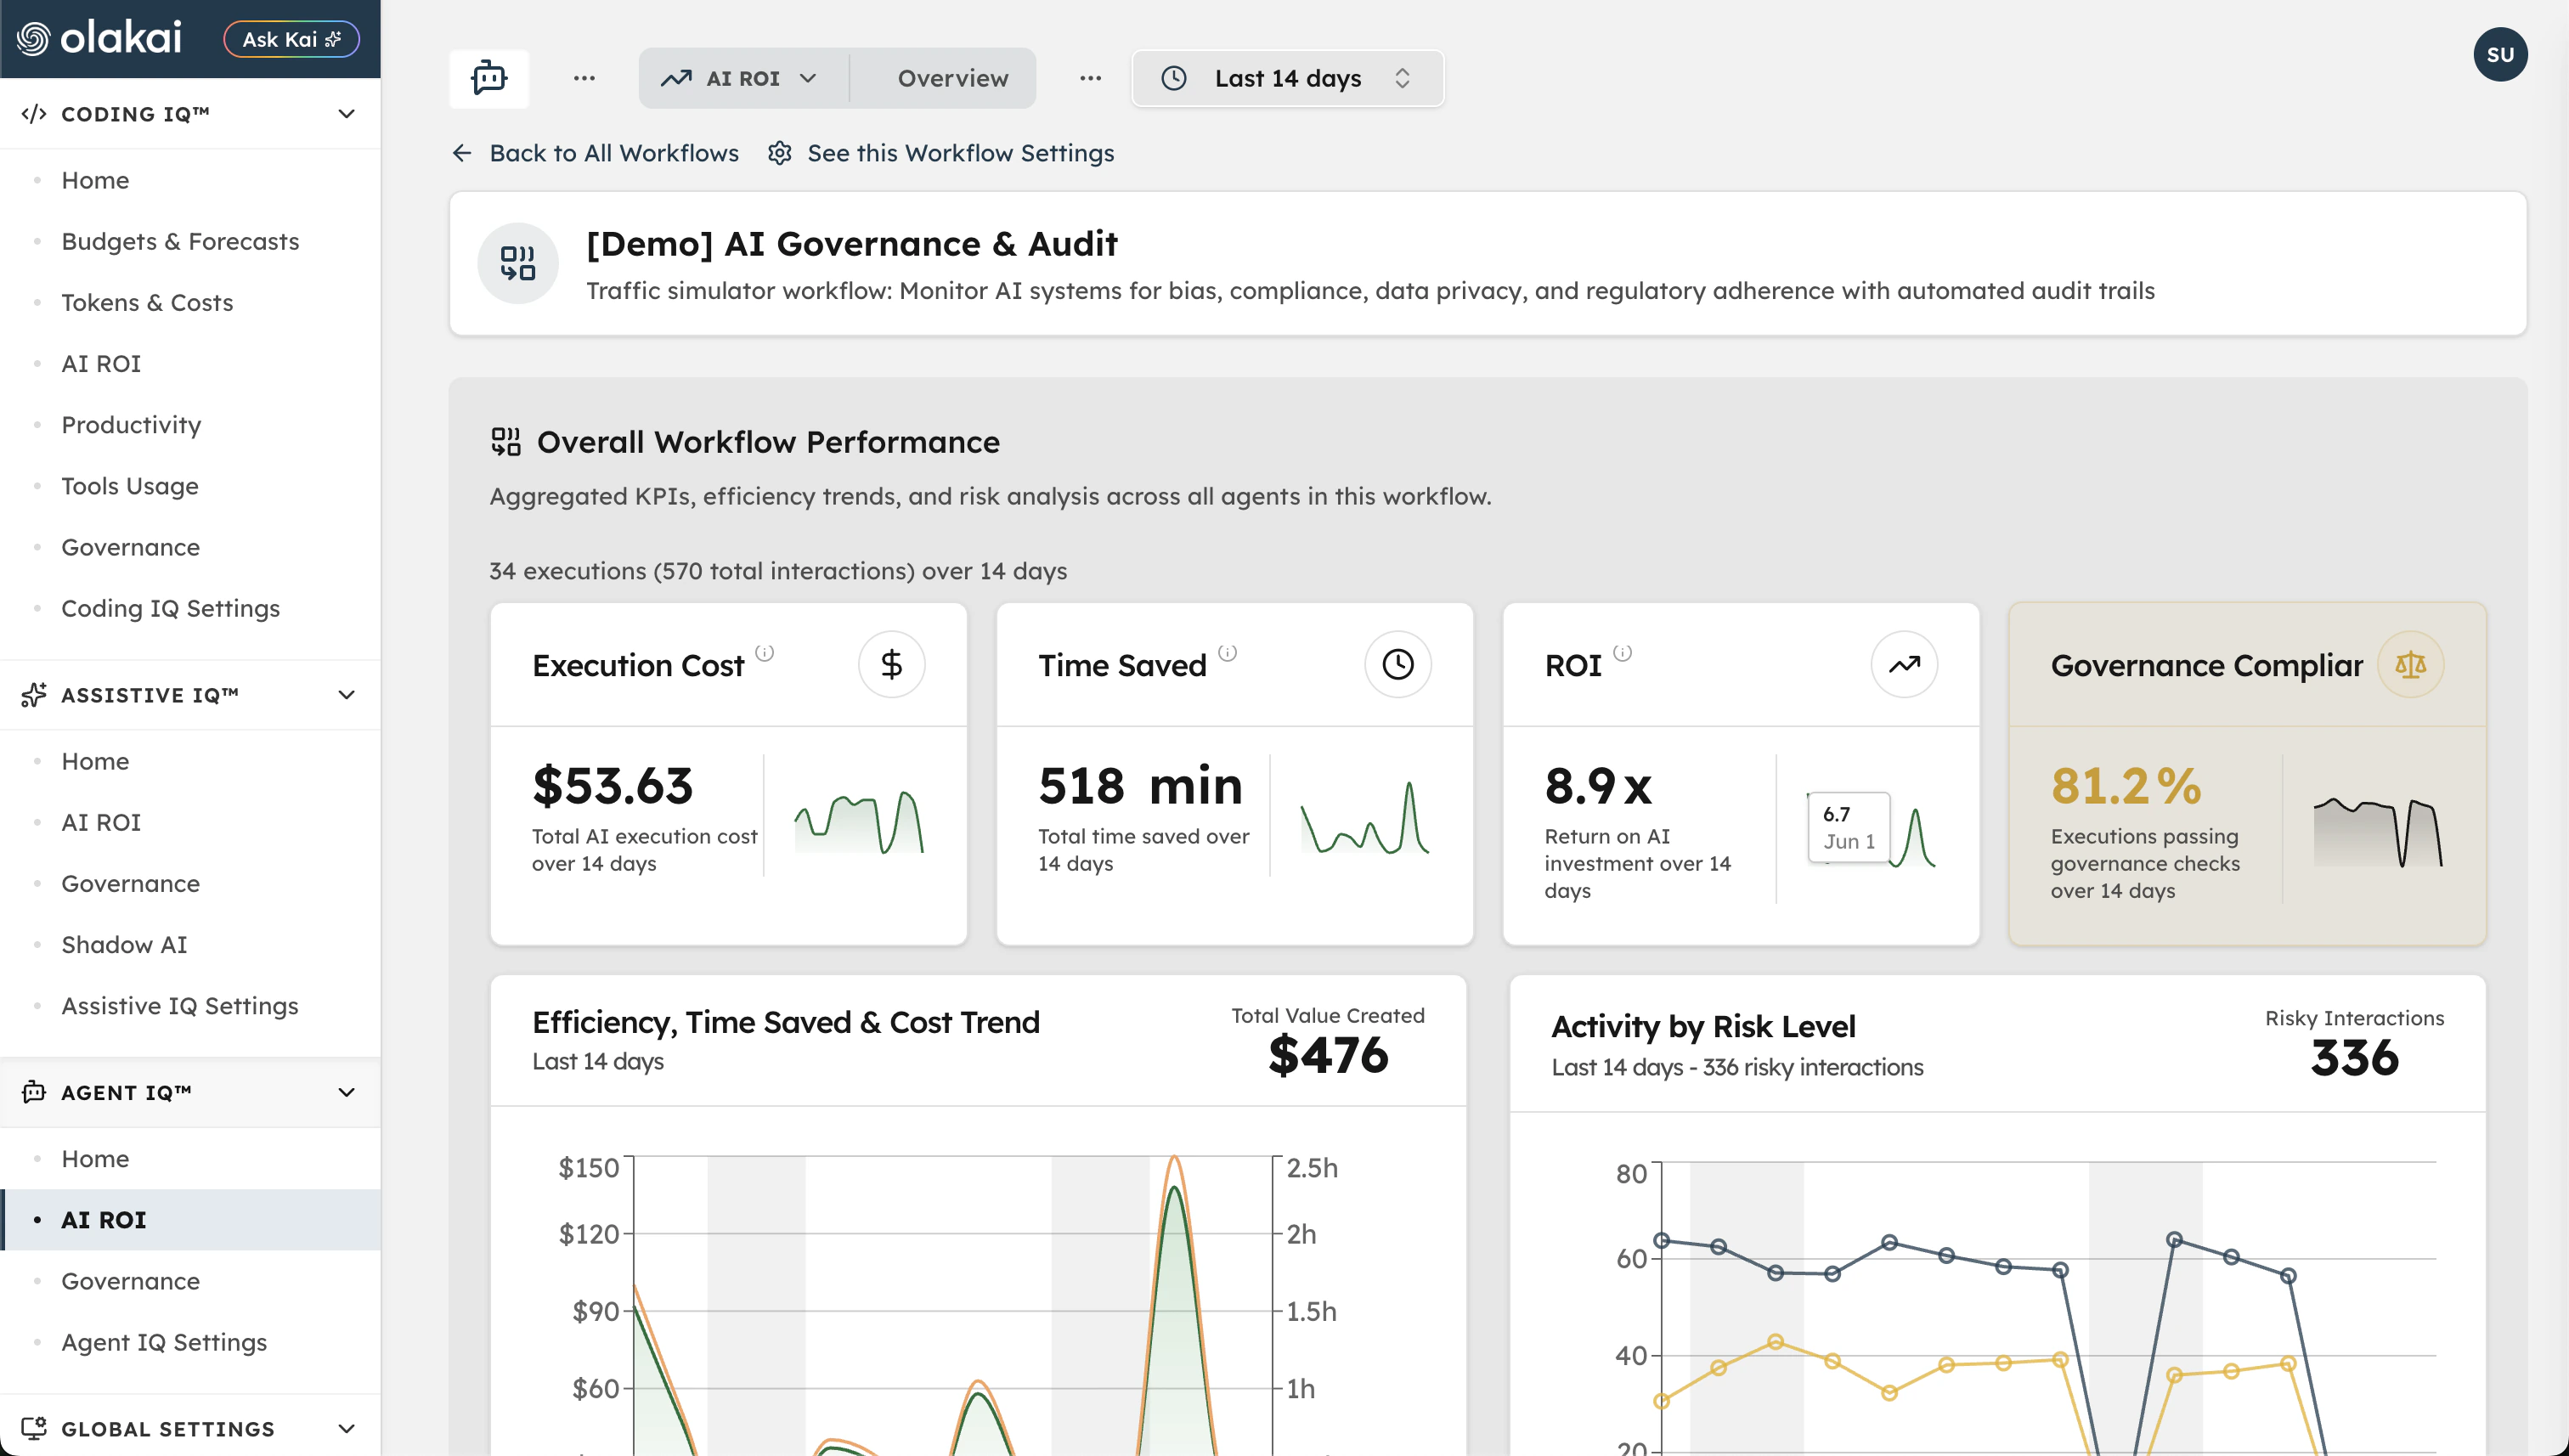Open the ellipsis menu next to the robot icon

coord(584,78)
